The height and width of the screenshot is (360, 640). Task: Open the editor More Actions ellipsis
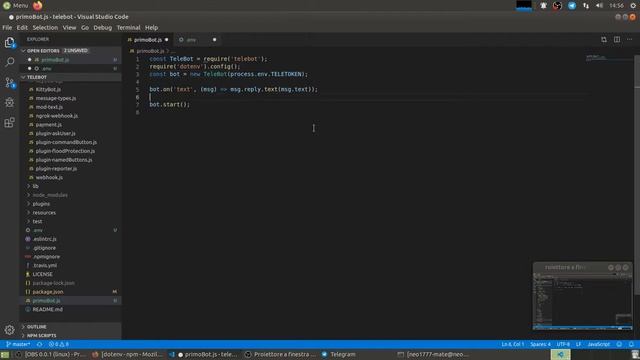630,40
